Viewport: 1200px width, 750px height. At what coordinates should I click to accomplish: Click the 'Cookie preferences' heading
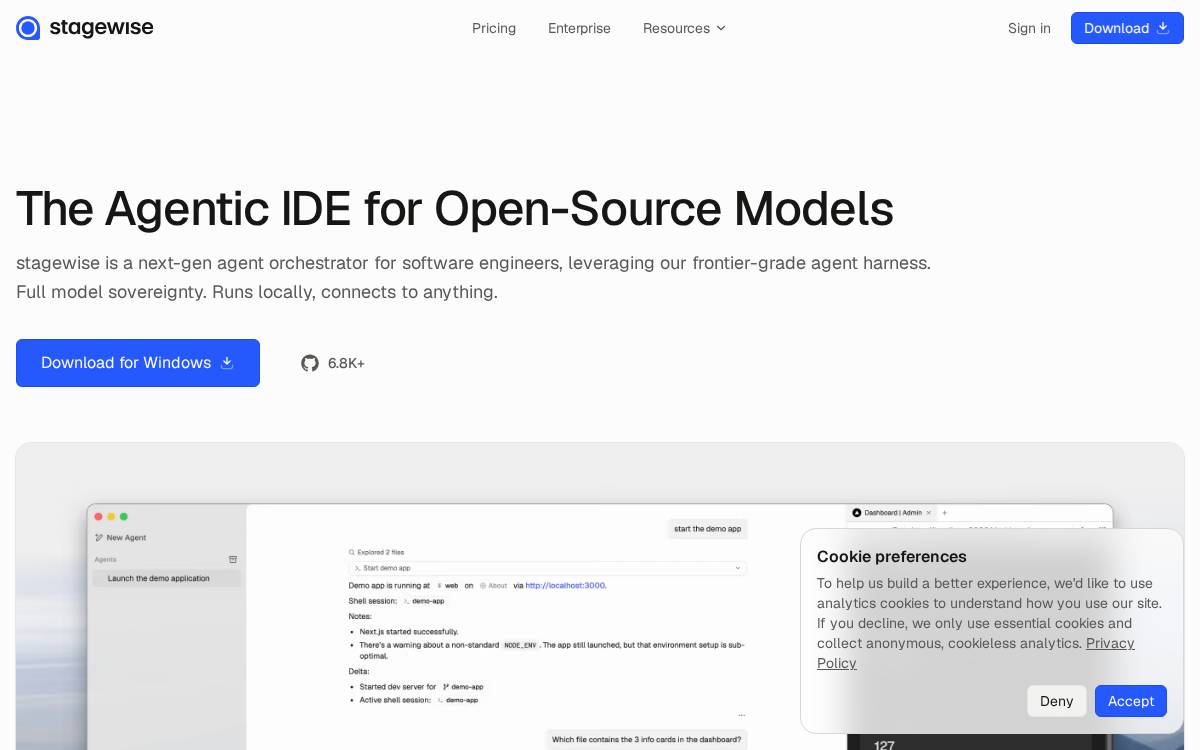coord(892,557)
